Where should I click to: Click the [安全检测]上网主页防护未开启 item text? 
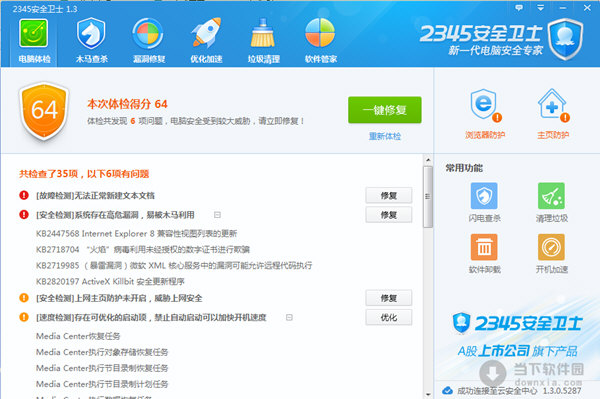click(x=119, y=298)
